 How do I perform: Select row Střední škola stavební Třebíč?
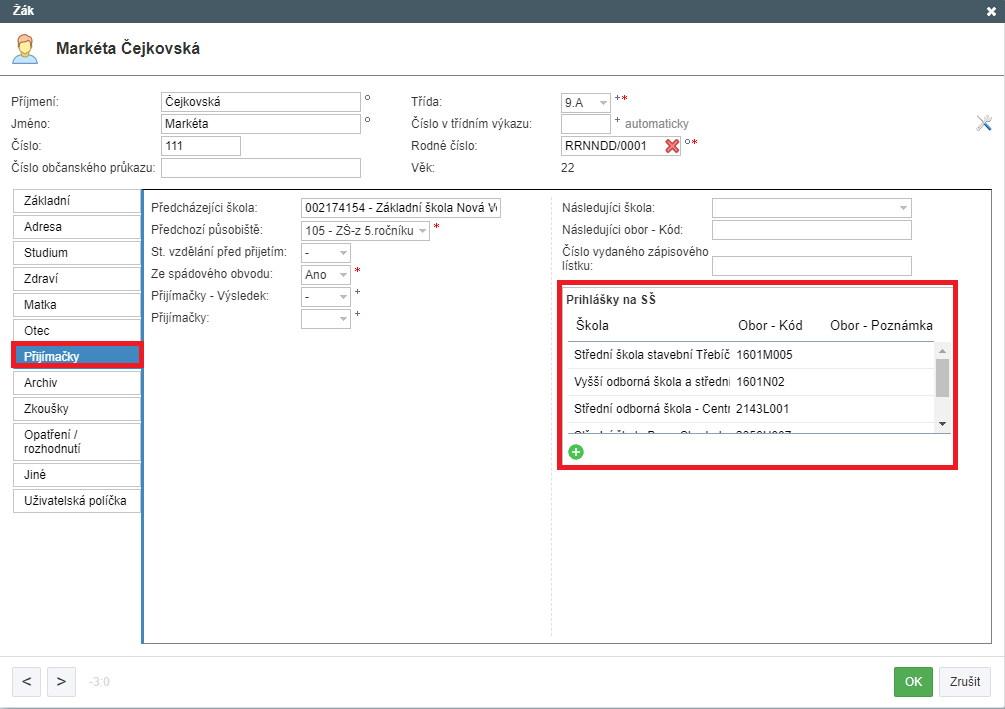pos(751,355)
